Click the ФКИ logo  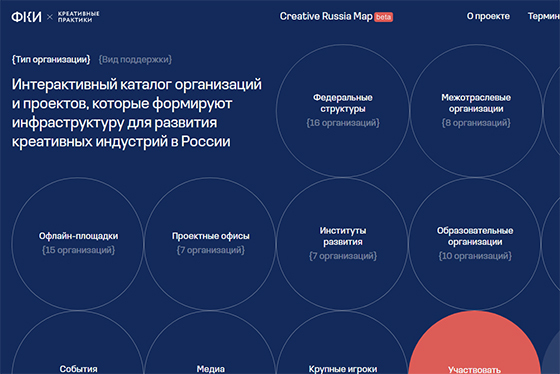[26, 17]
